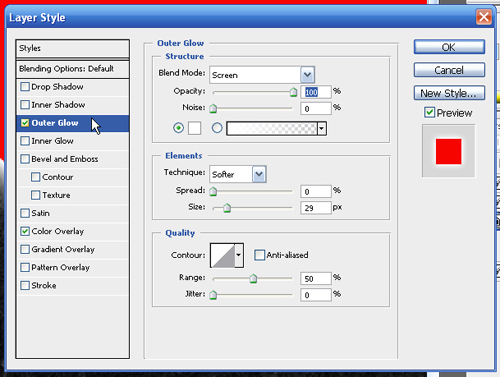The height and width of the screenshot is (377, 500).
Task: Select the Styles list header
Action: click(x=72, y=48)
